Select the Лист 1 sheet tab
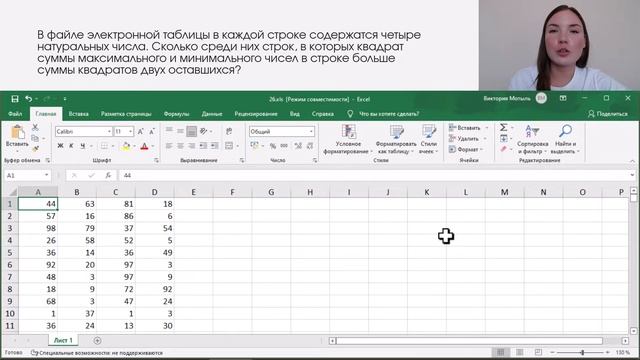Viewport: 640px width, 360px height. point(63,340)
